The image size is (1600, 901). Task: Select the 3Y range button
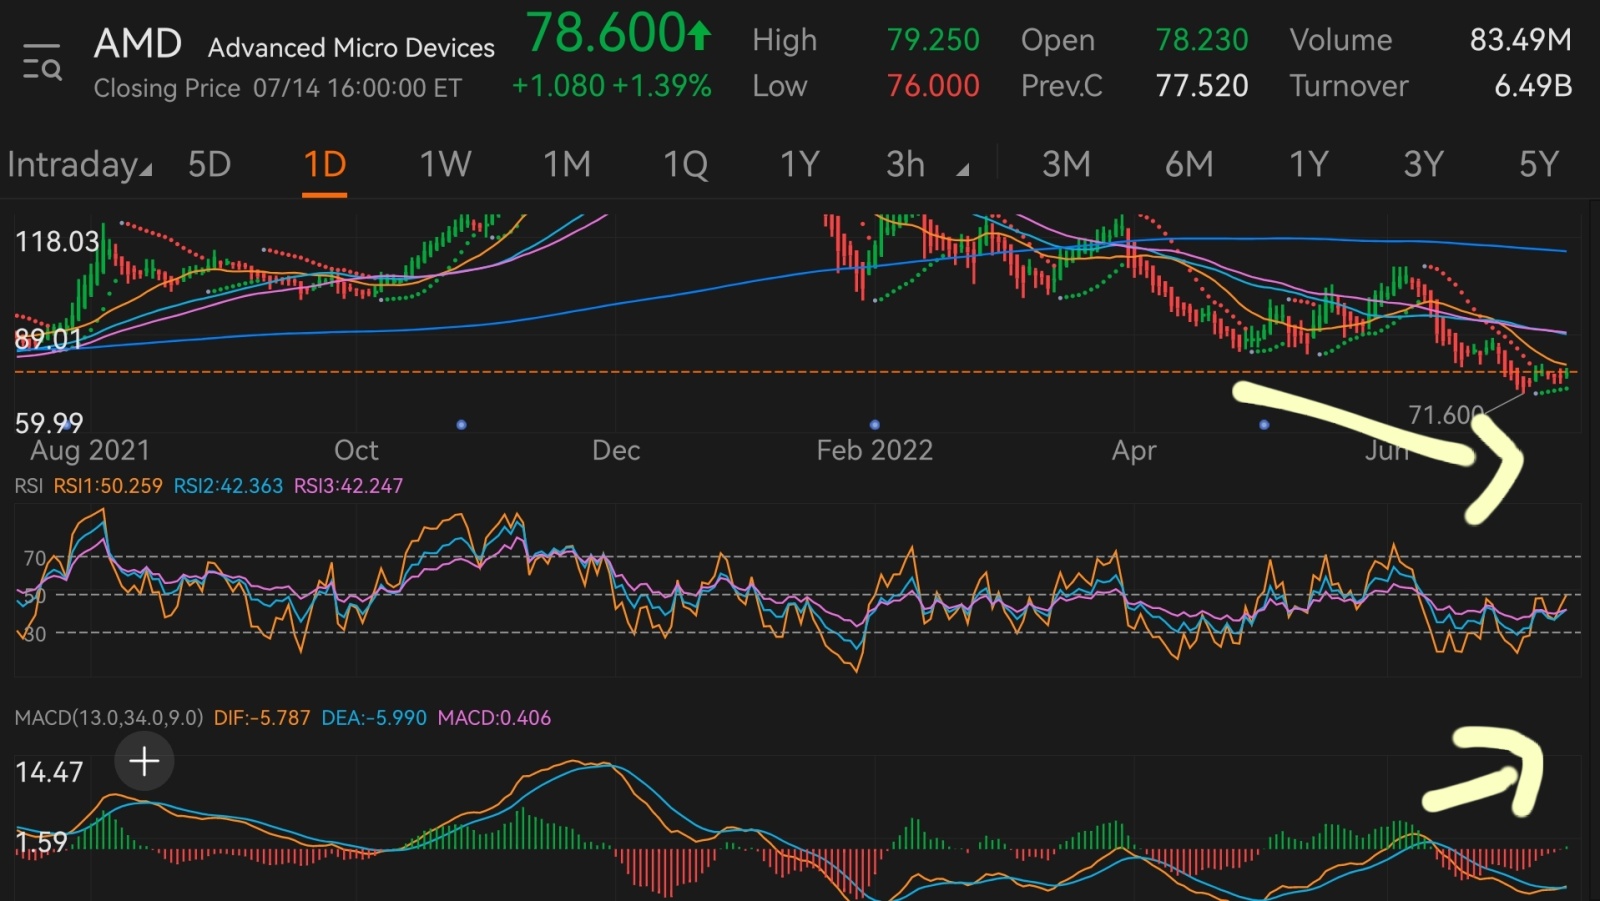click(x=1423, y=164)
